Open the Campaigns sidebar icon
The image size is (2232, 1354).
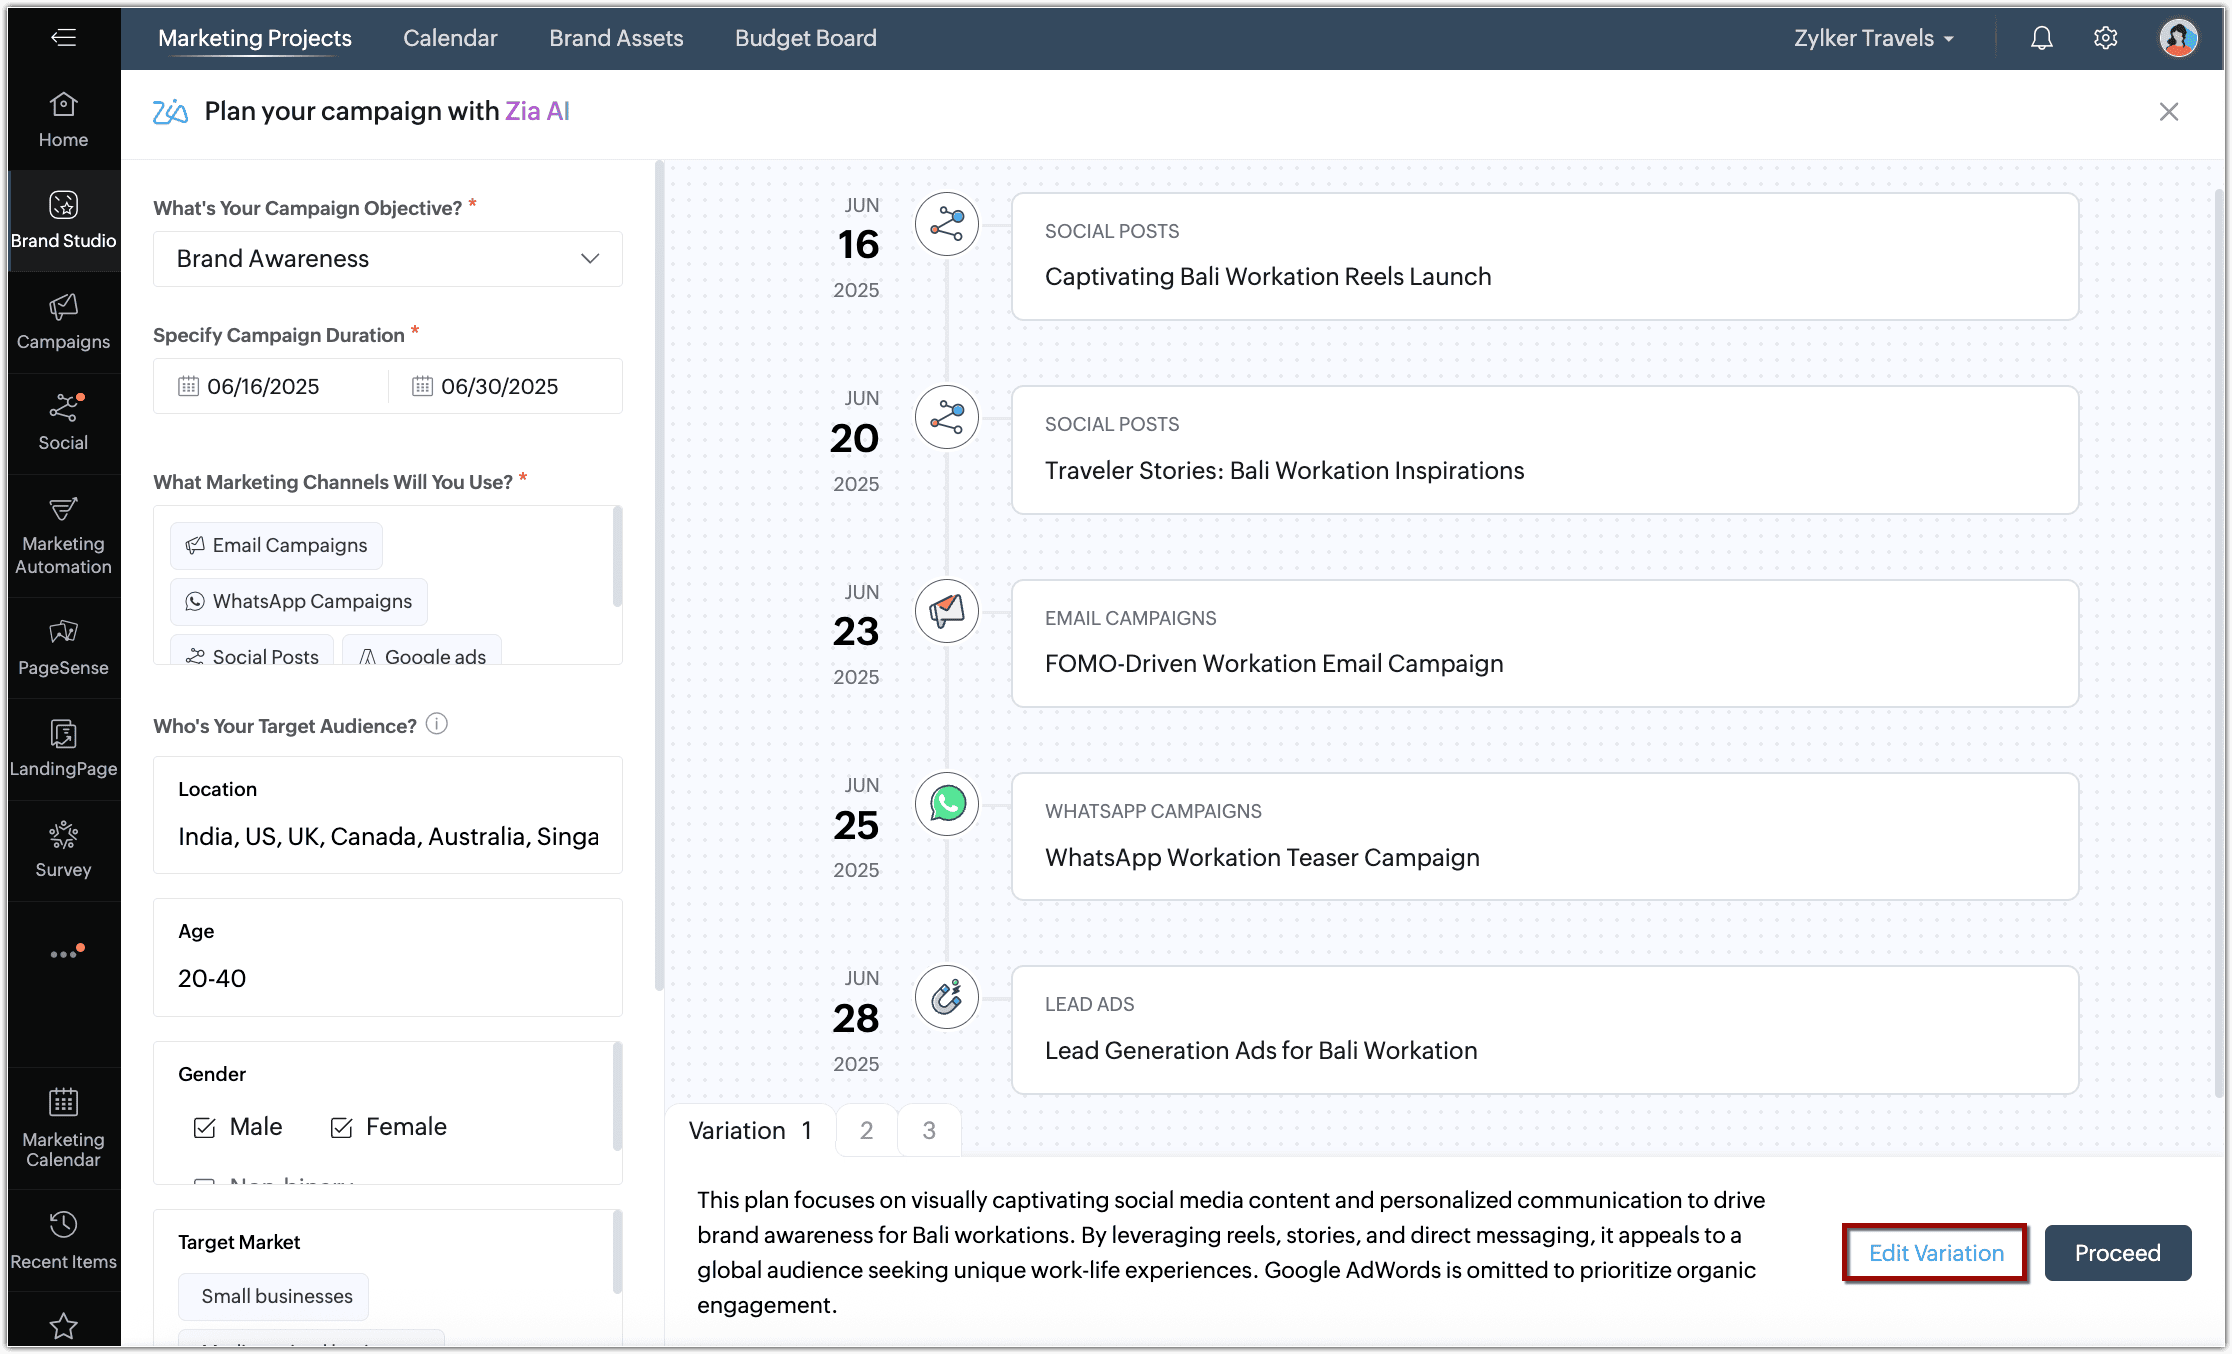63,321
